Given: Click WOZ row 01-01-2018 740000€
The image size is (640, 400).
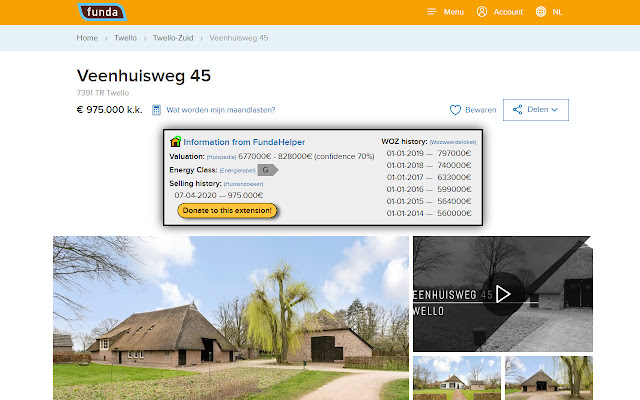Looking at the screenshot, I should pyautogui.click(x=429, y=165).
